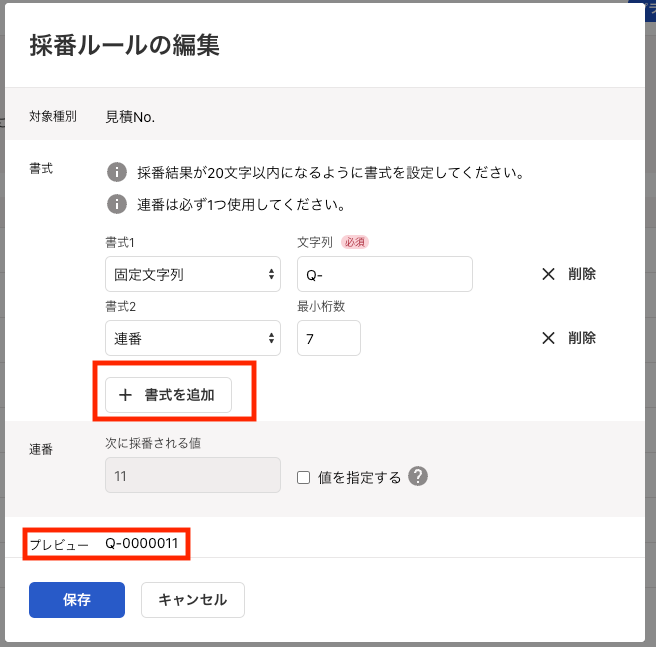The image size is (656, 647).
Task: Click the 書式2 label
Action: coord(120,306)
